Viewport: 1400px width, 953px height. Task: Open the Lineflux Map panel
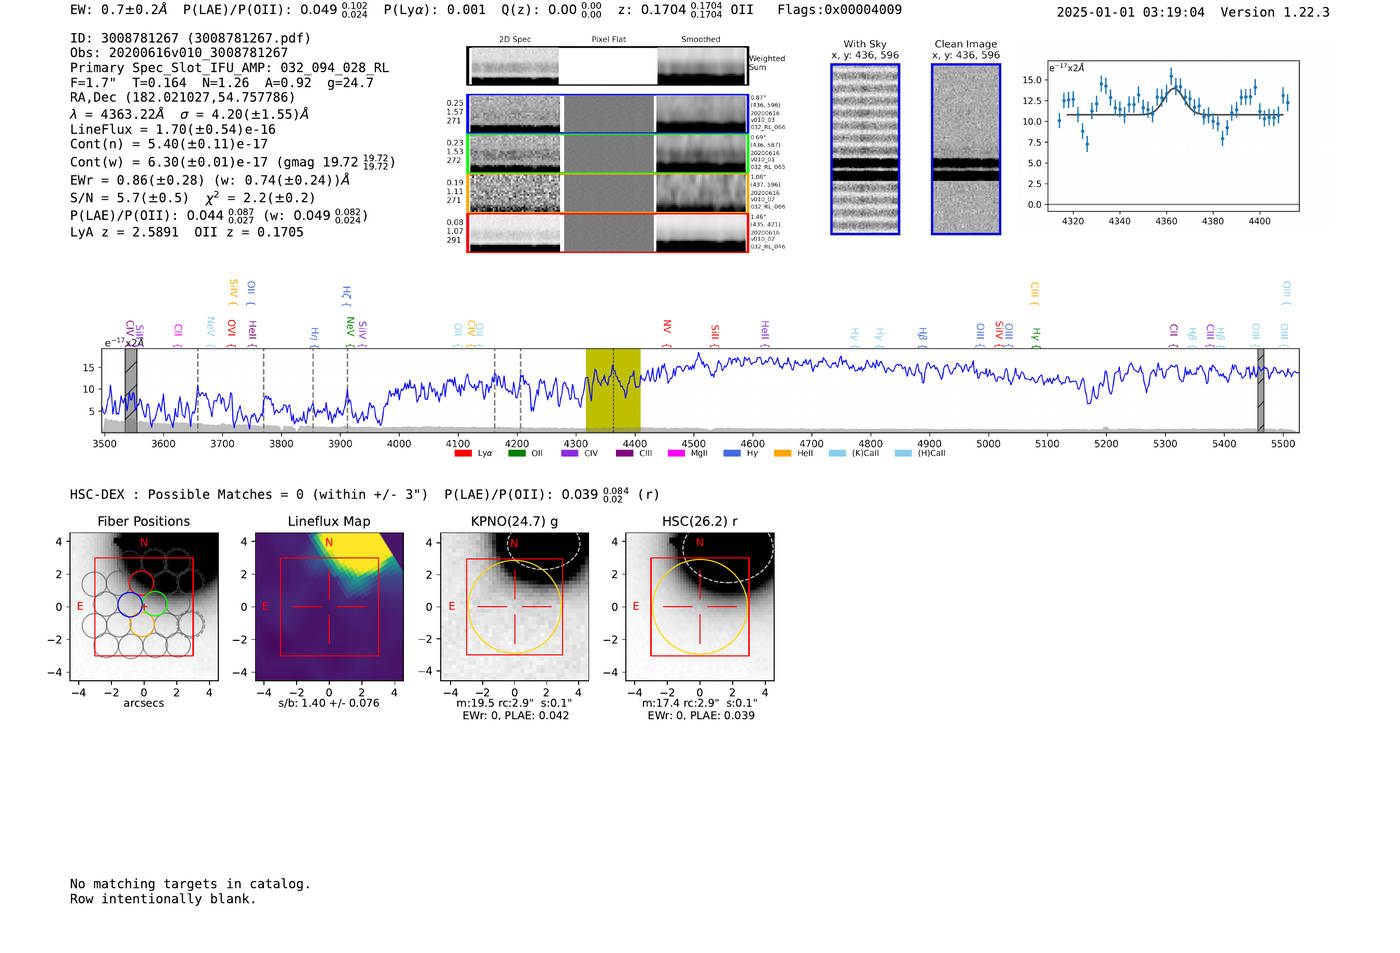pyautogui.click(x=329, y=607)
